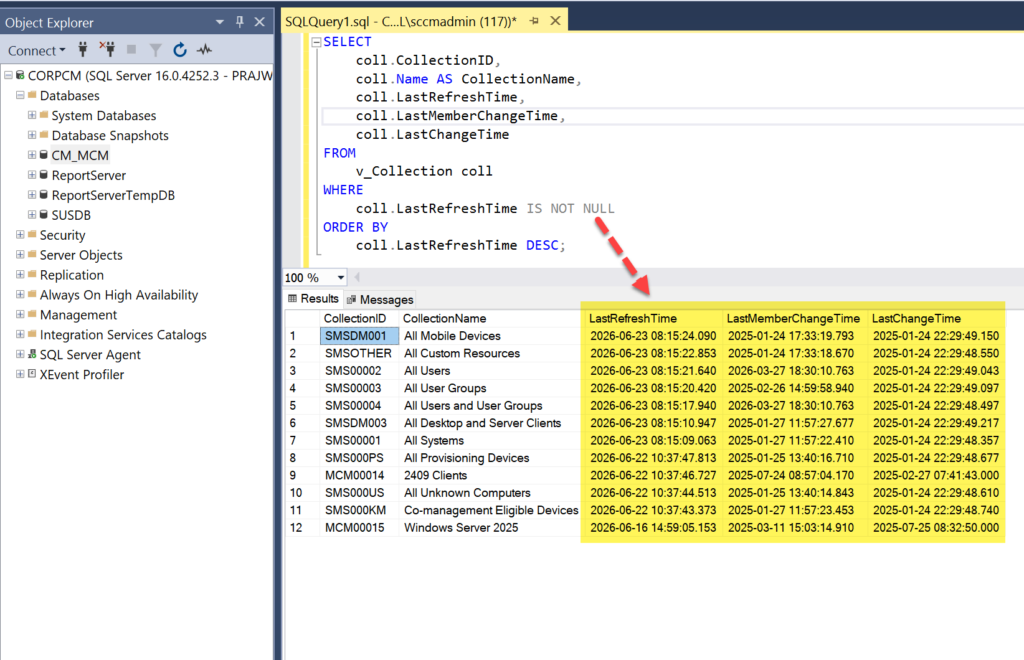Expand the Database Snapshots folder
Screen dimensions: 1024x660
(x=31, y=135)
